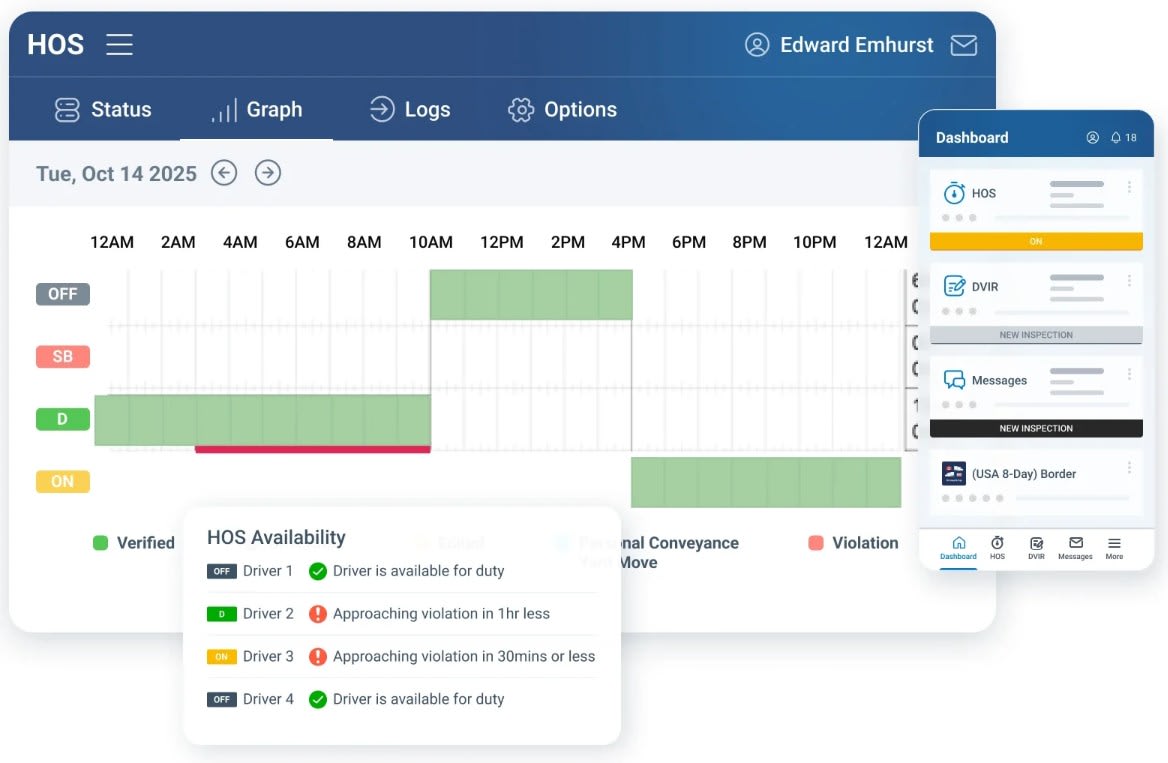Open the Options tab

[x=562, y=110]
